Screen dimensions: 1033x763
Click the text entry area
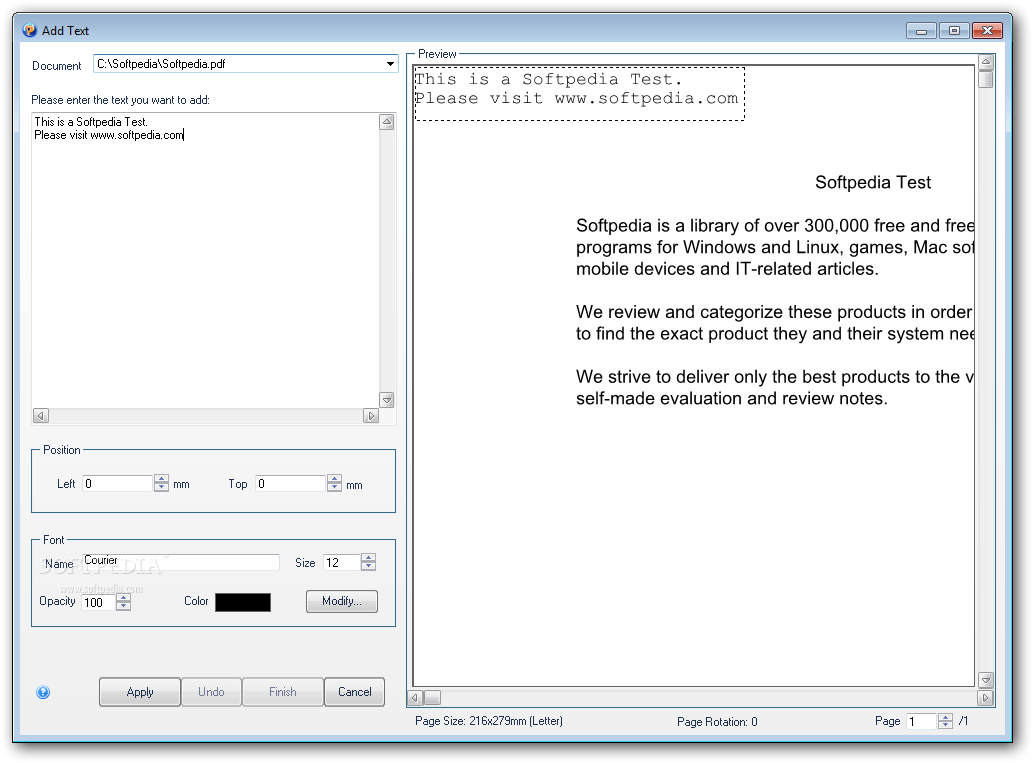click(x=206, y=260)
